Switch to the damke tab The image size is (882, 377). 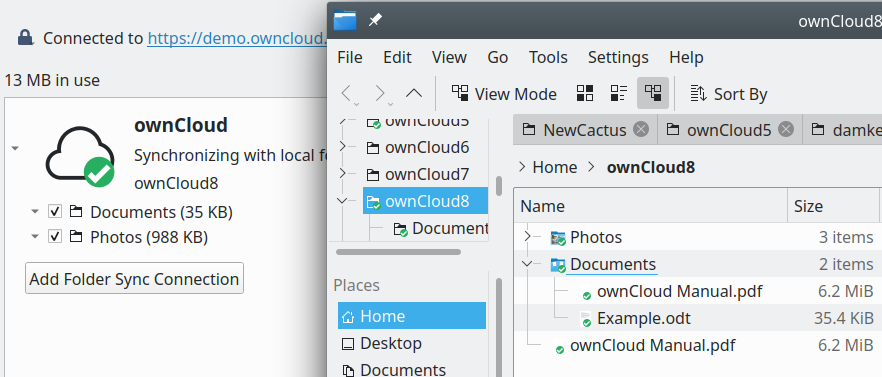(842, 130)
